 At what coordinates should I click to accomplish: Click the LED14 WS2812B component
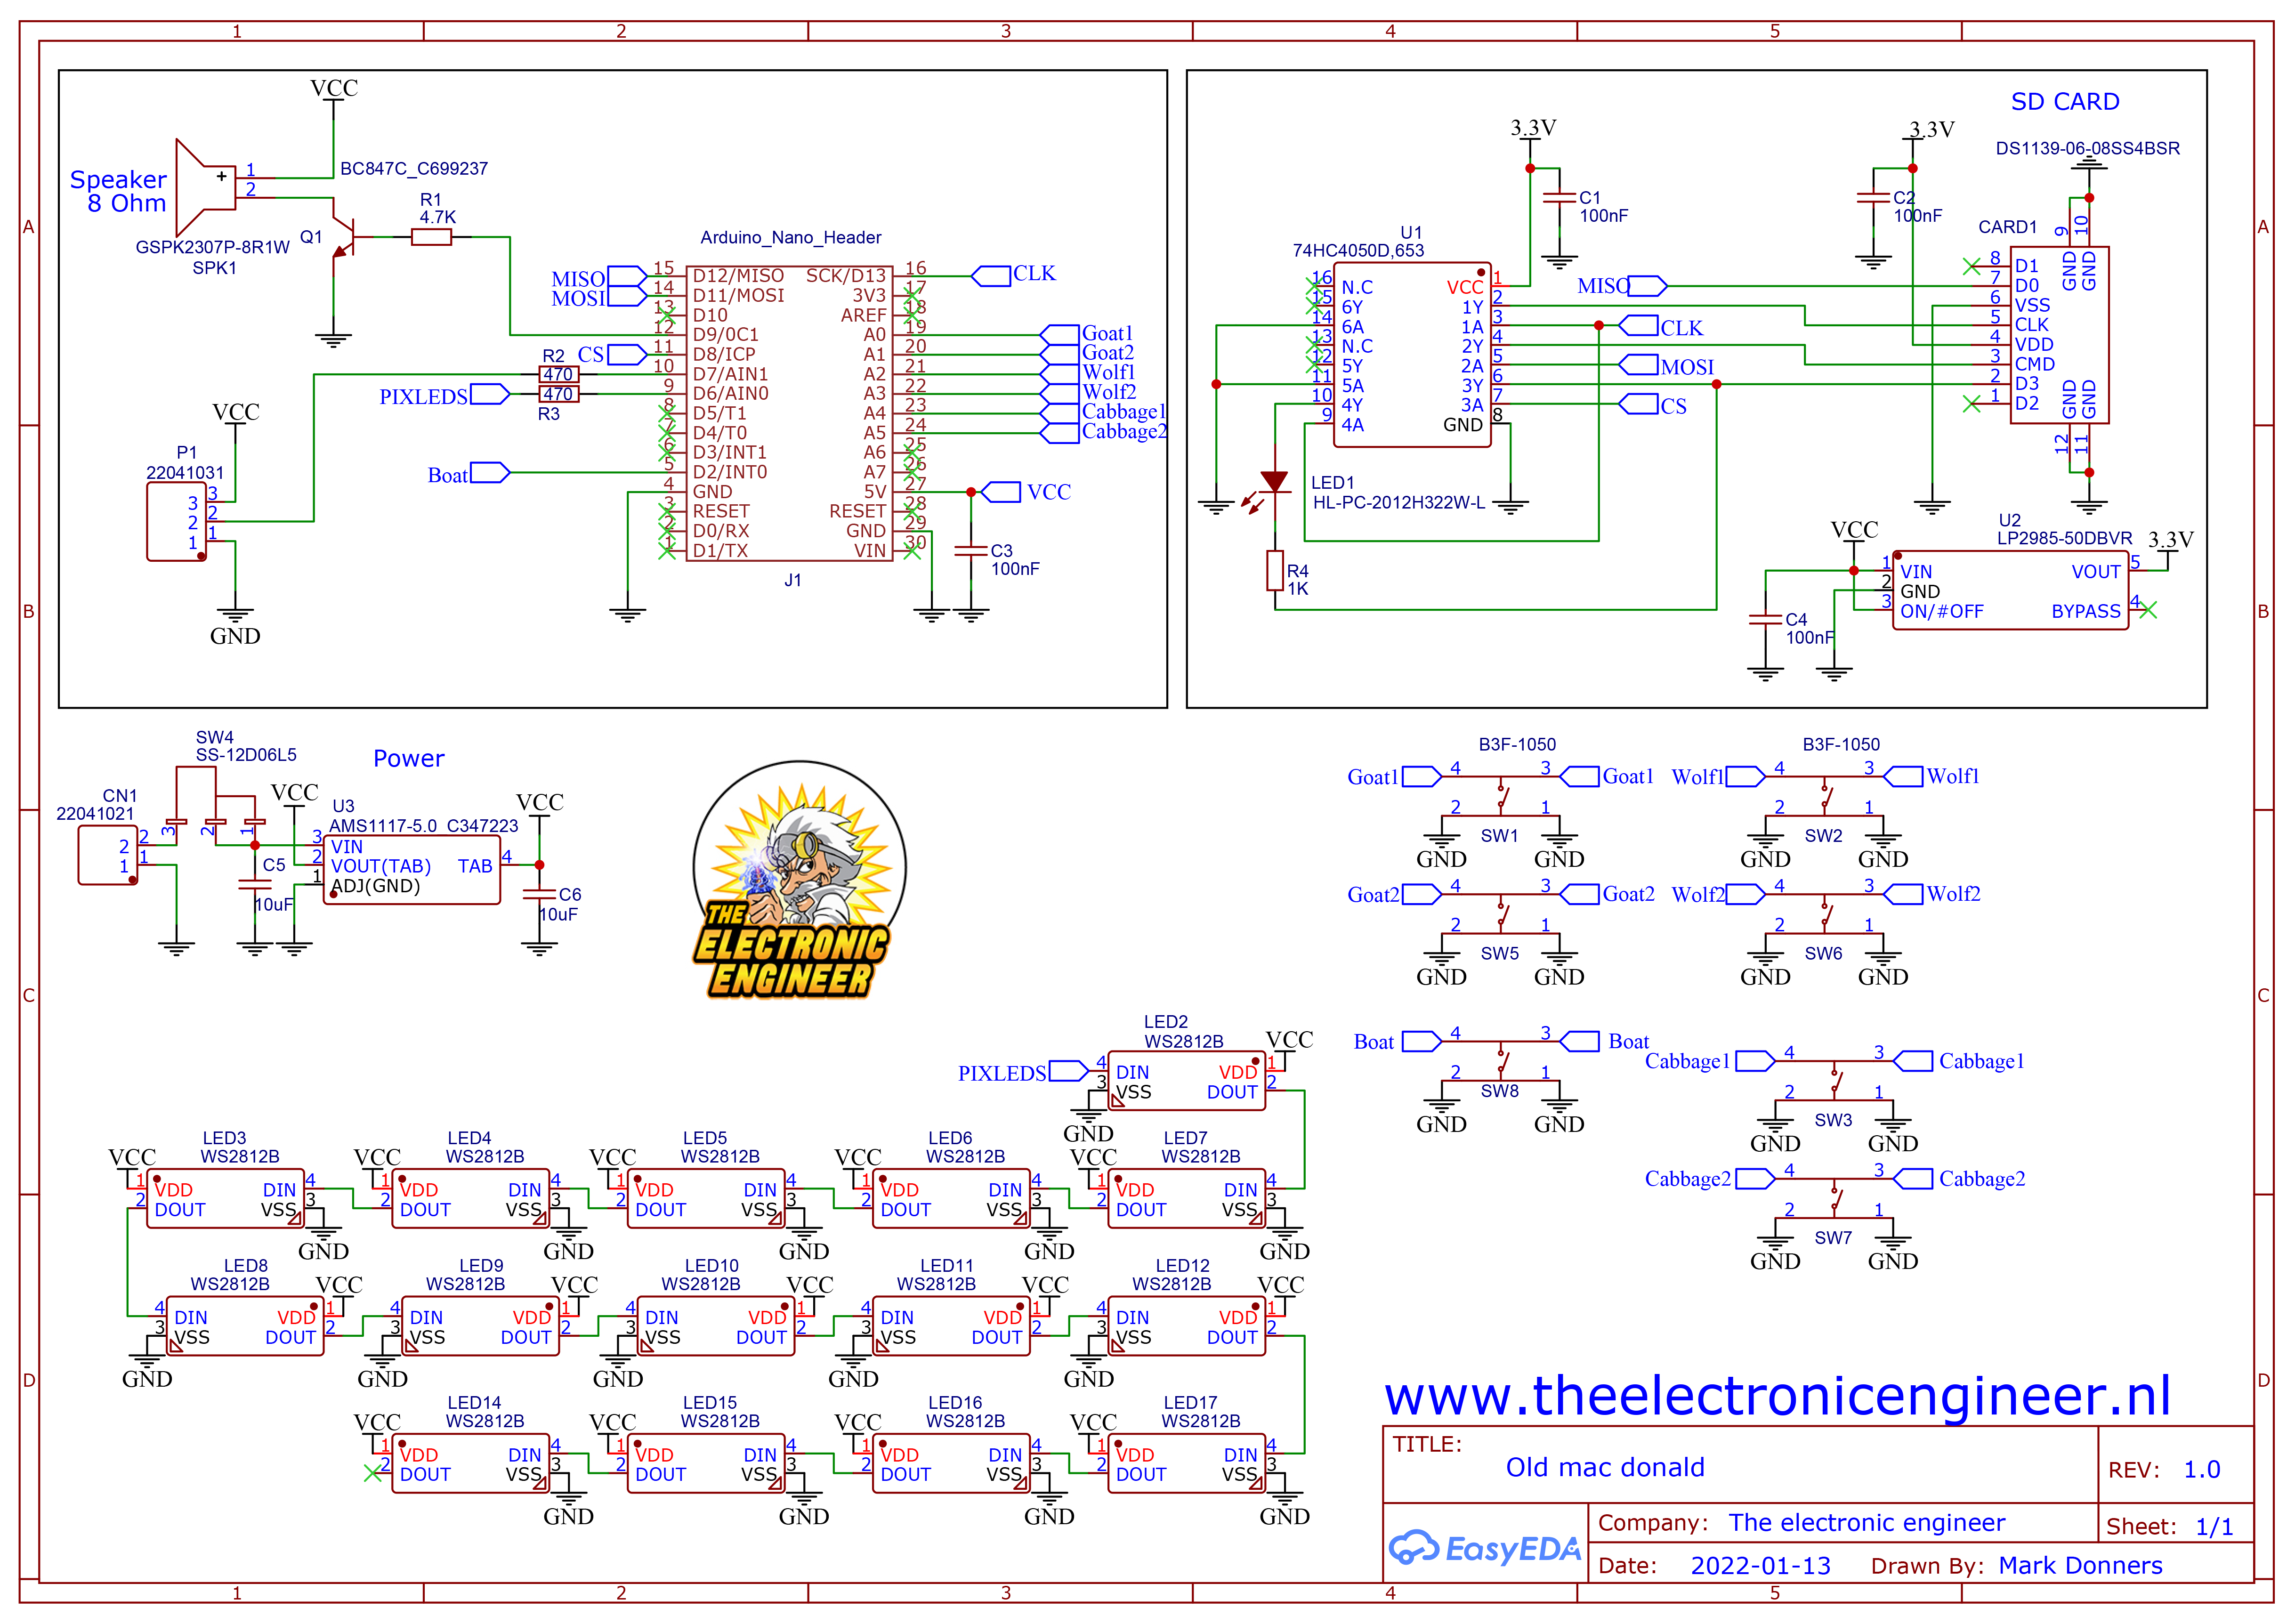click(x=470, y=1464)
